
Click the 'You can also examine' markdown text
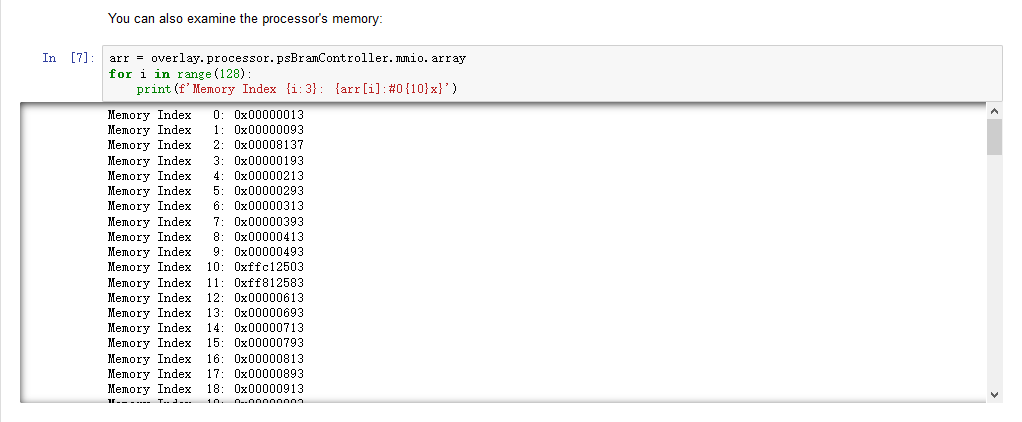click(x=245, y=19)
